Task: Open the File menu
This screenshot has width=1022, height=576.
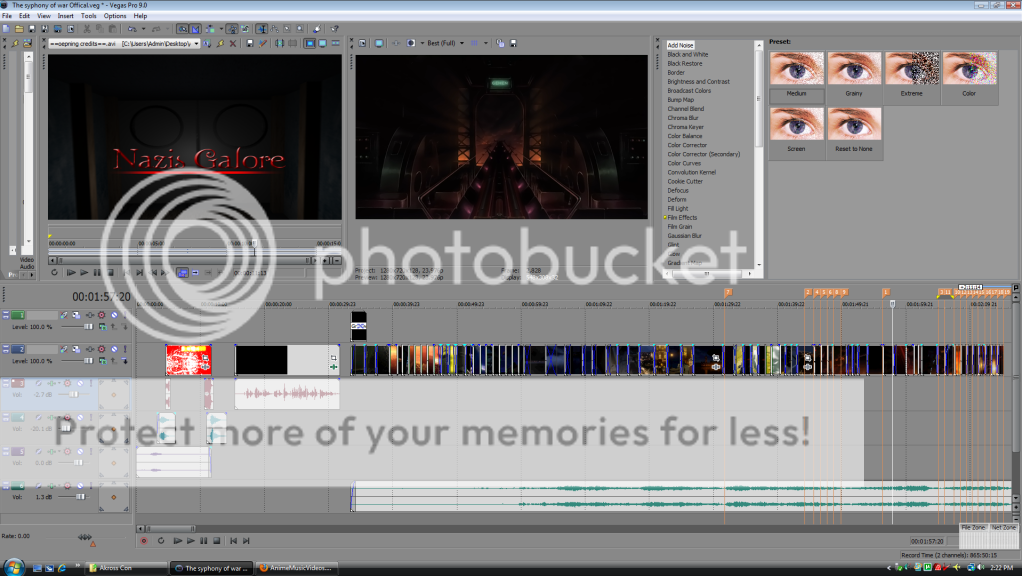Action: click(7, 16)
